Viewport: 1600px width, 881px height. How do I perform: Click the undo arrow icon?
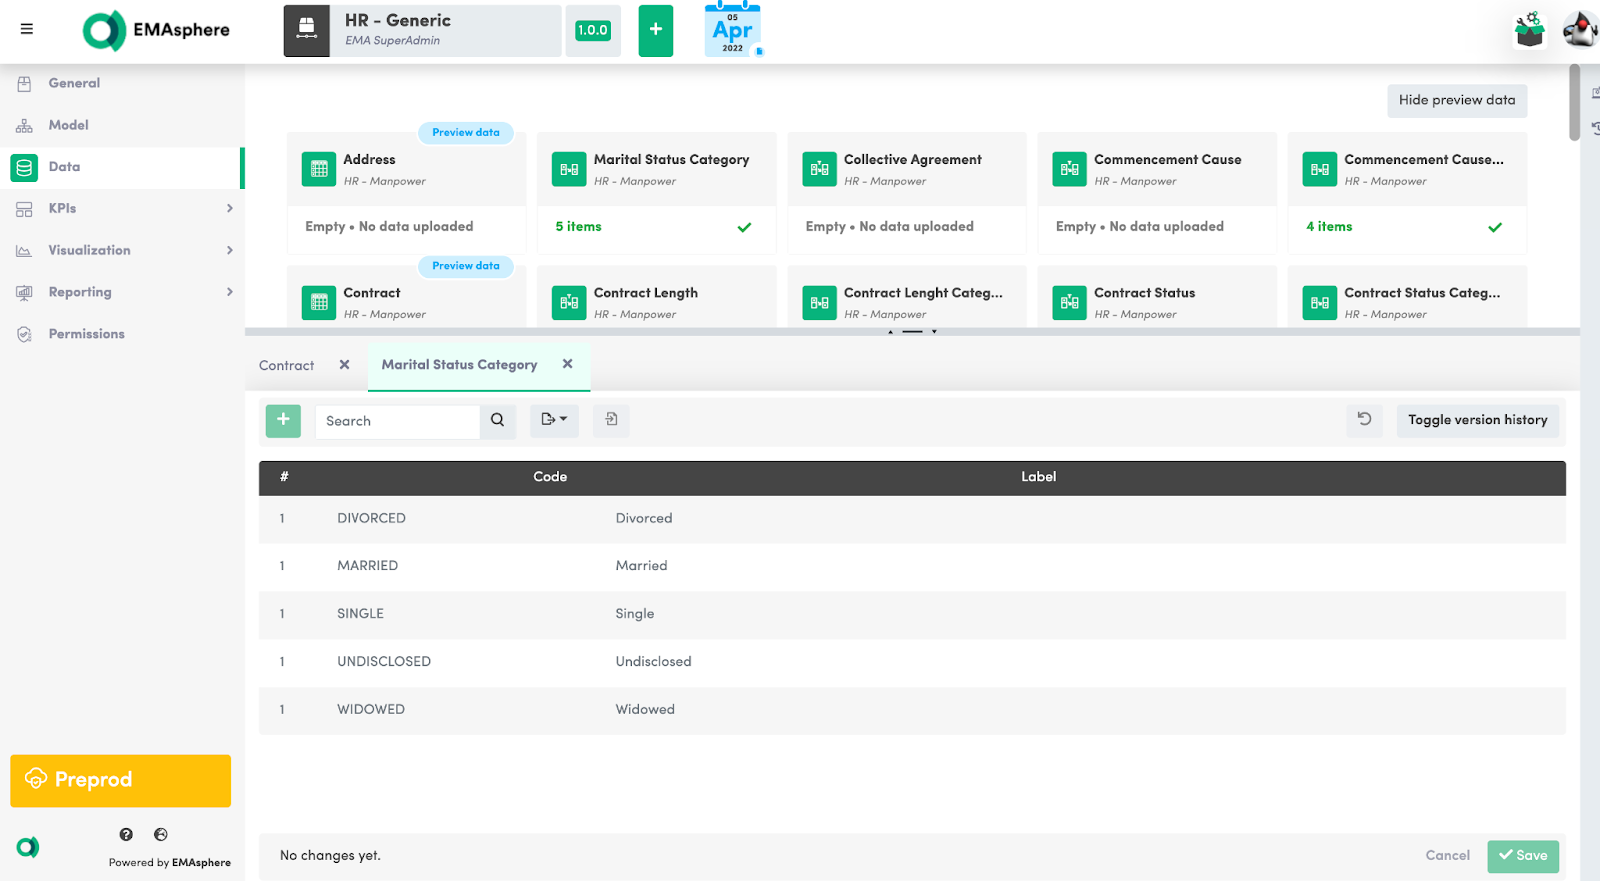(1364, 420)
